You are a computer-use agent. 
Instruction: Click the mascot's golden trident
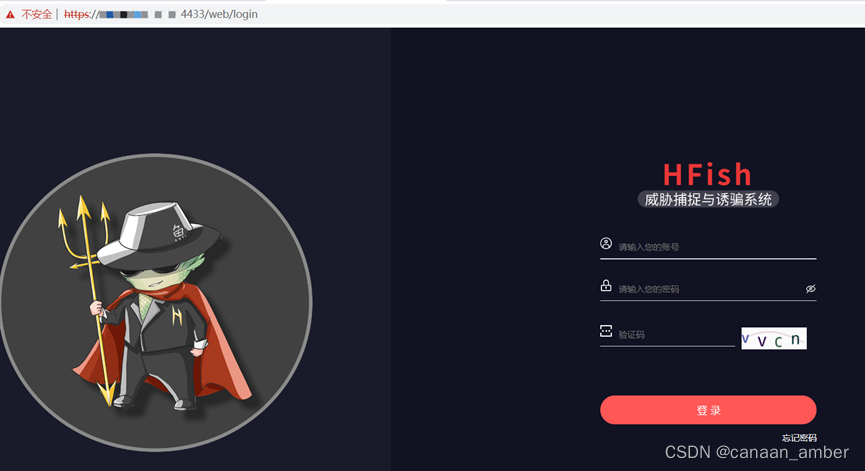point(91,298)
